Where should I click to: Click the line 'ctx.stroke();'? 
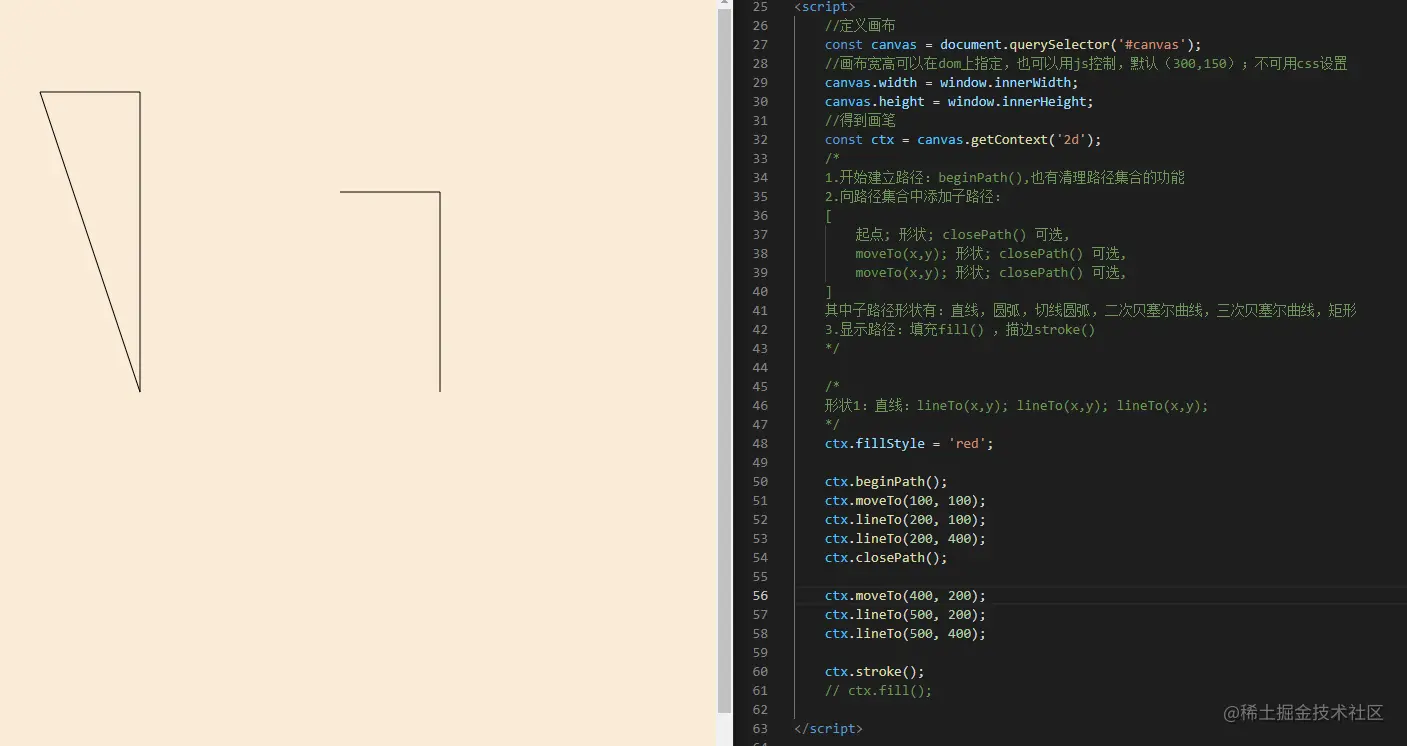[x=875, y=672]
